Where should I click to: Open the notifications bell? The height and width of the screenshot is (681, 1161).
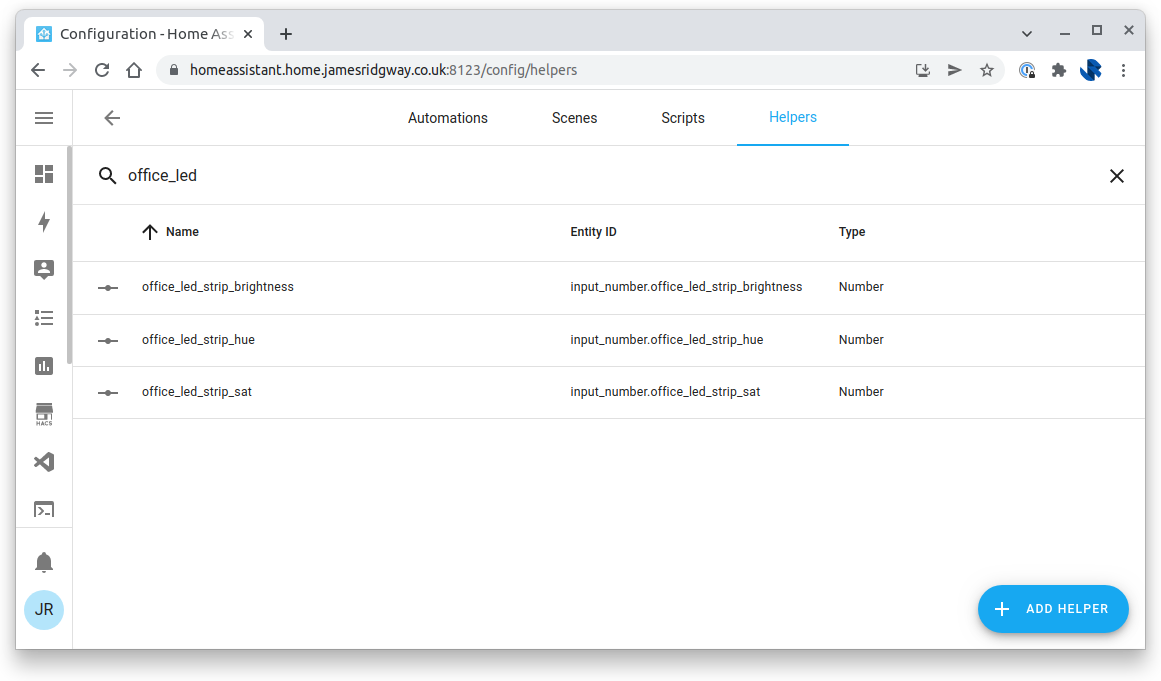44,561
